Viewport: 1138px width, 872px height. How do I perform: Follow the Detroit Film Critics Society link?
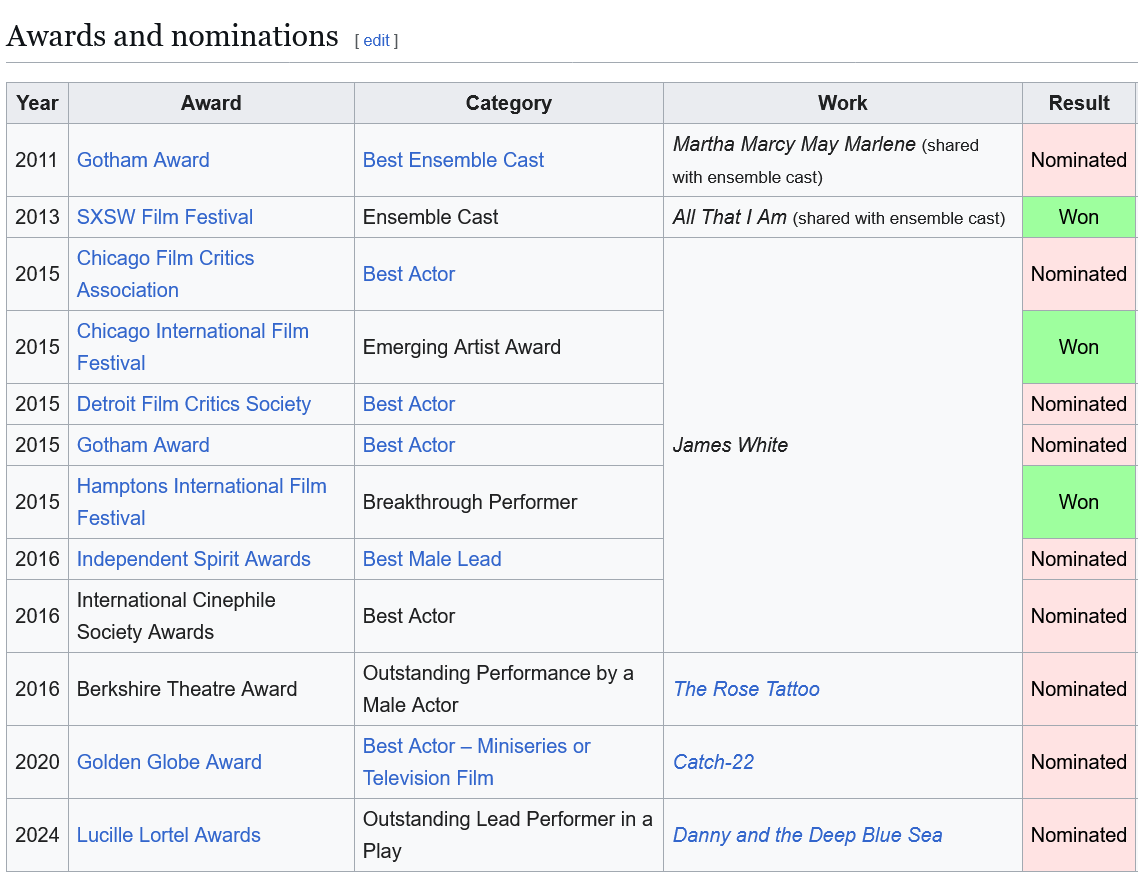click(194, 404)
